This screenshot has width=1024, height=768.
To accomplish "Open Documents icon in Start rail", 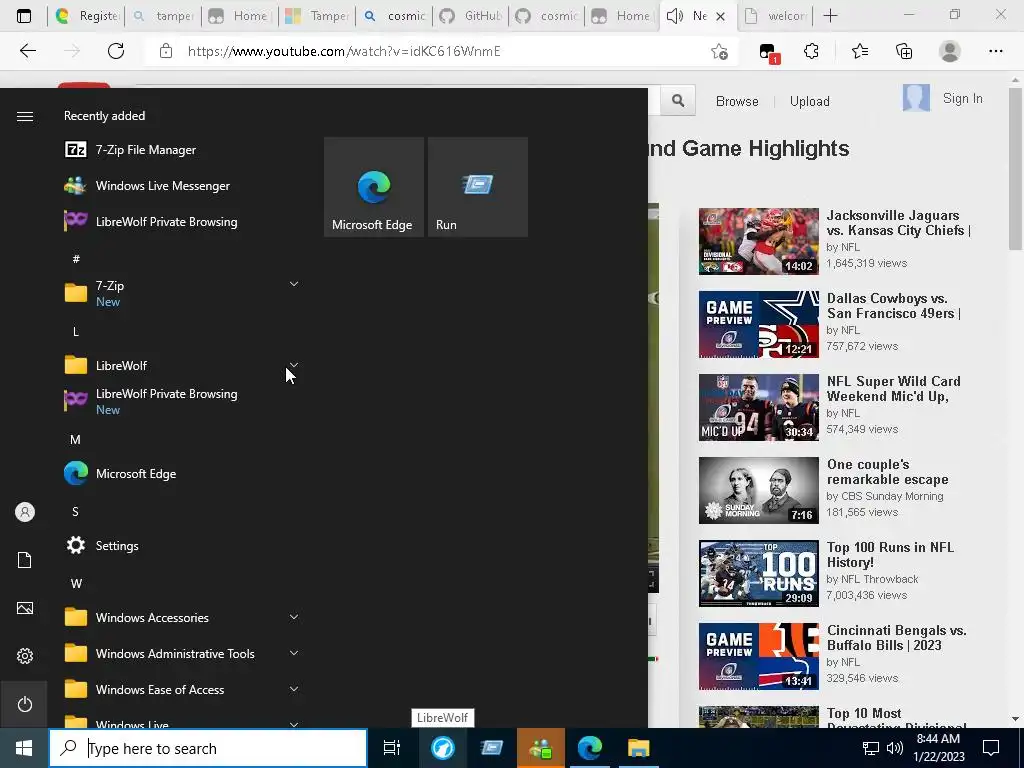I will 25,560.
